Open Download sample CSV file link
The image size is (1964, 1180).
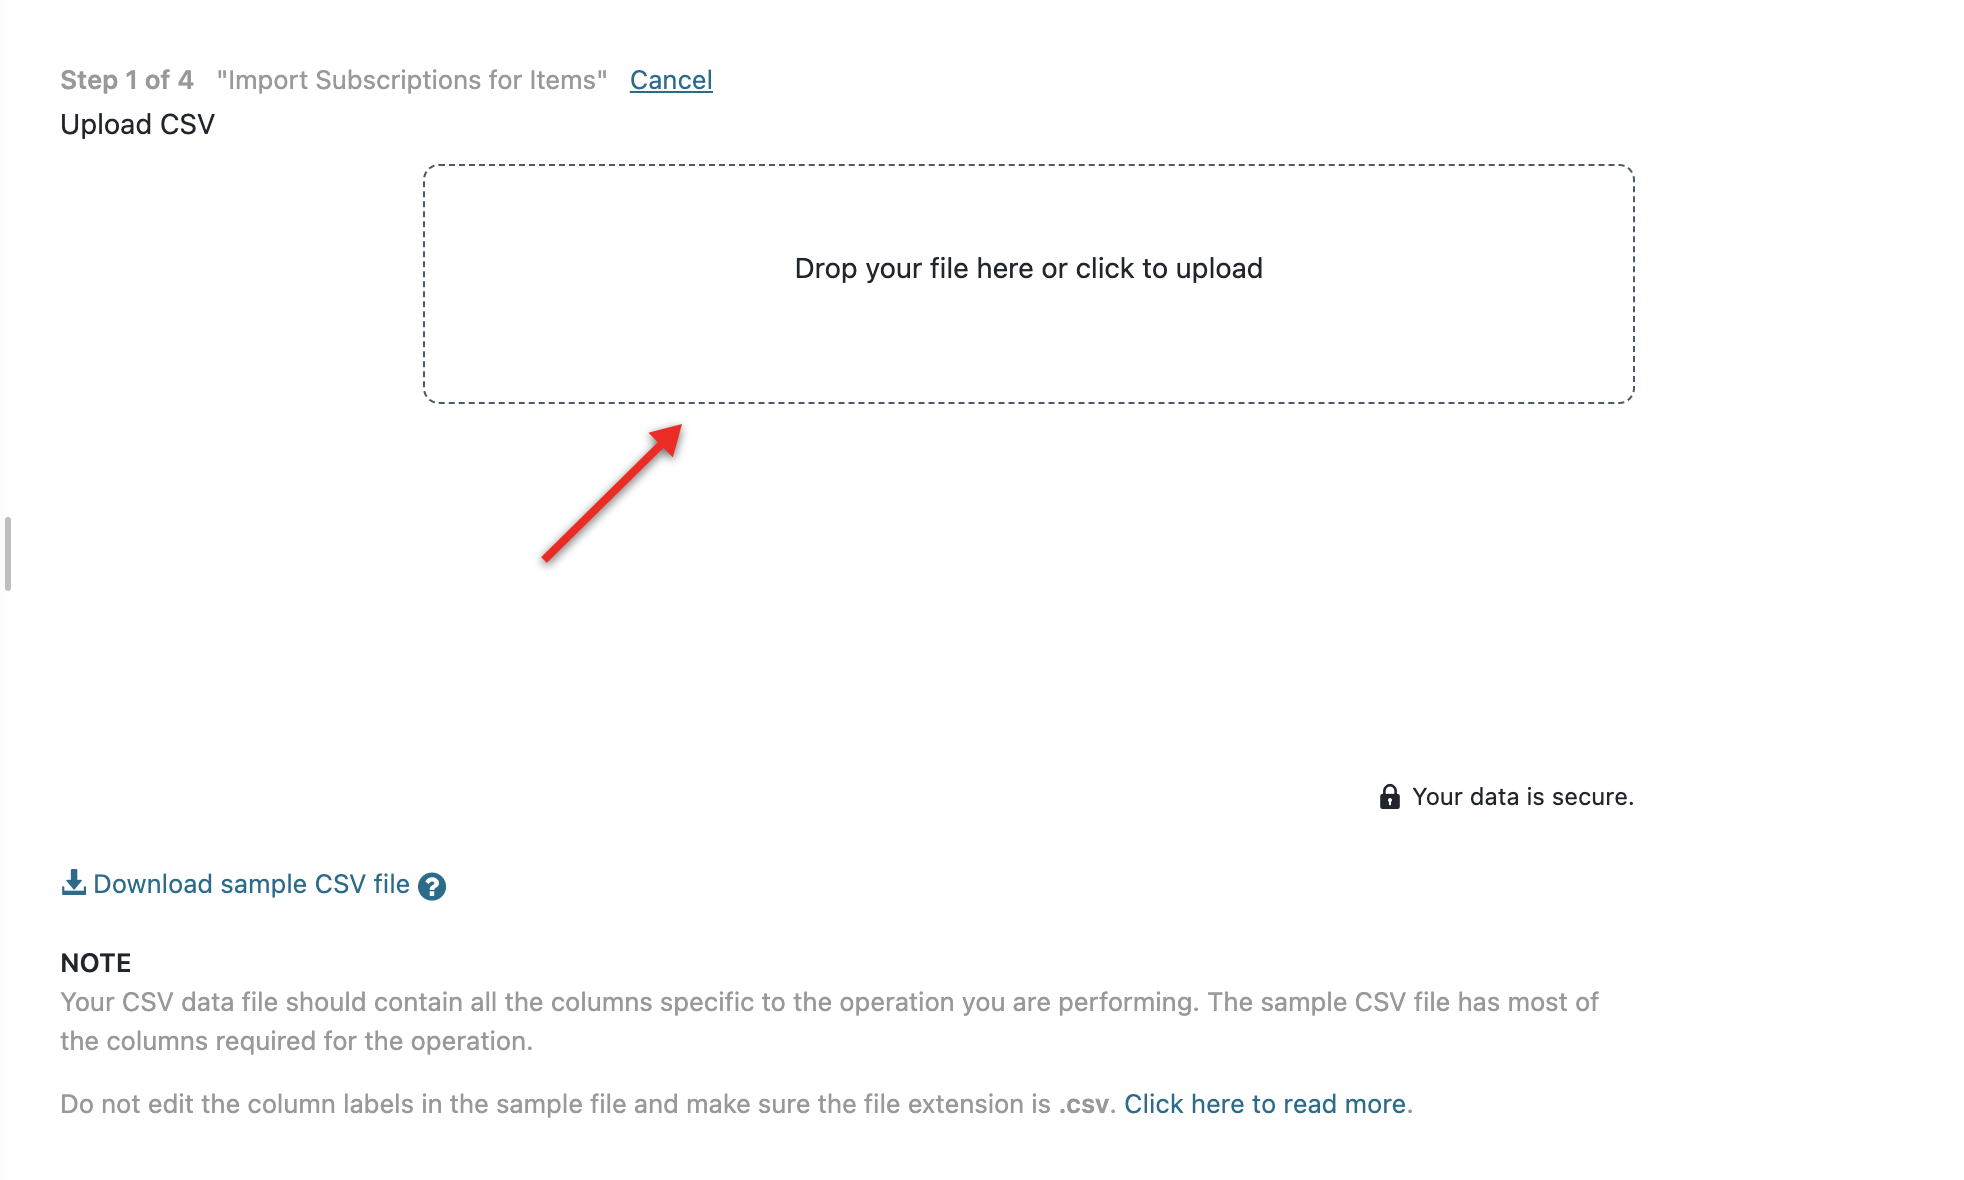[251, 884]
